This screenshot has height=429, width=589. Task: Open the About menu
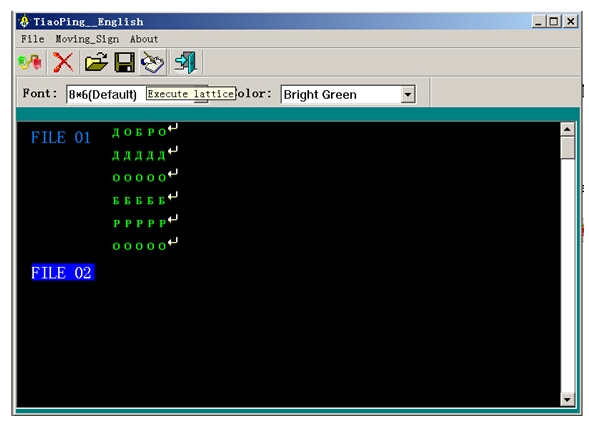coord(144,39)
